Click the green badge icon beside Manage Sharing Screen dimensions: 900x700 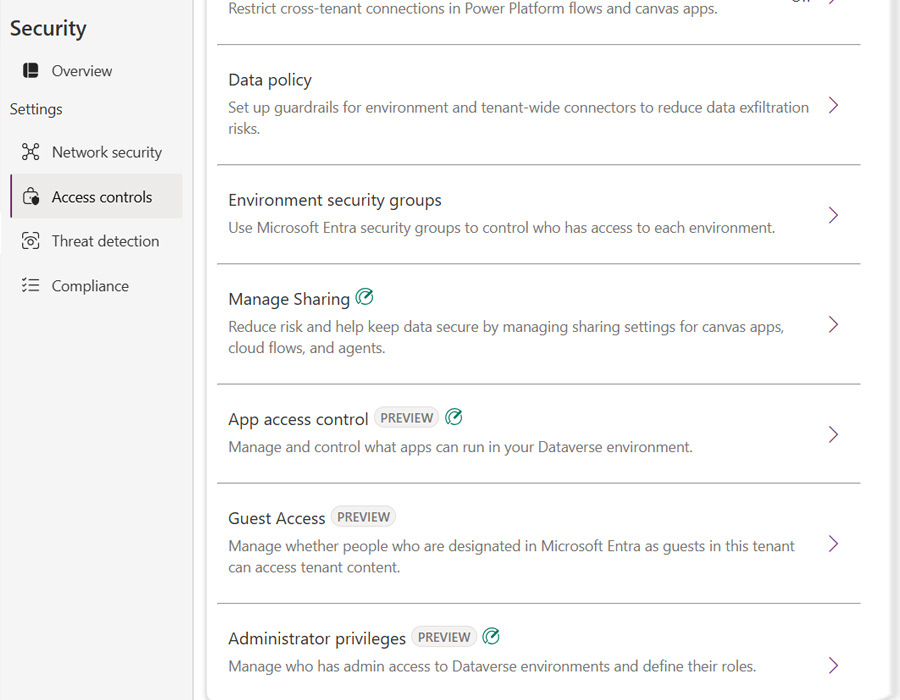coord(364,297)
